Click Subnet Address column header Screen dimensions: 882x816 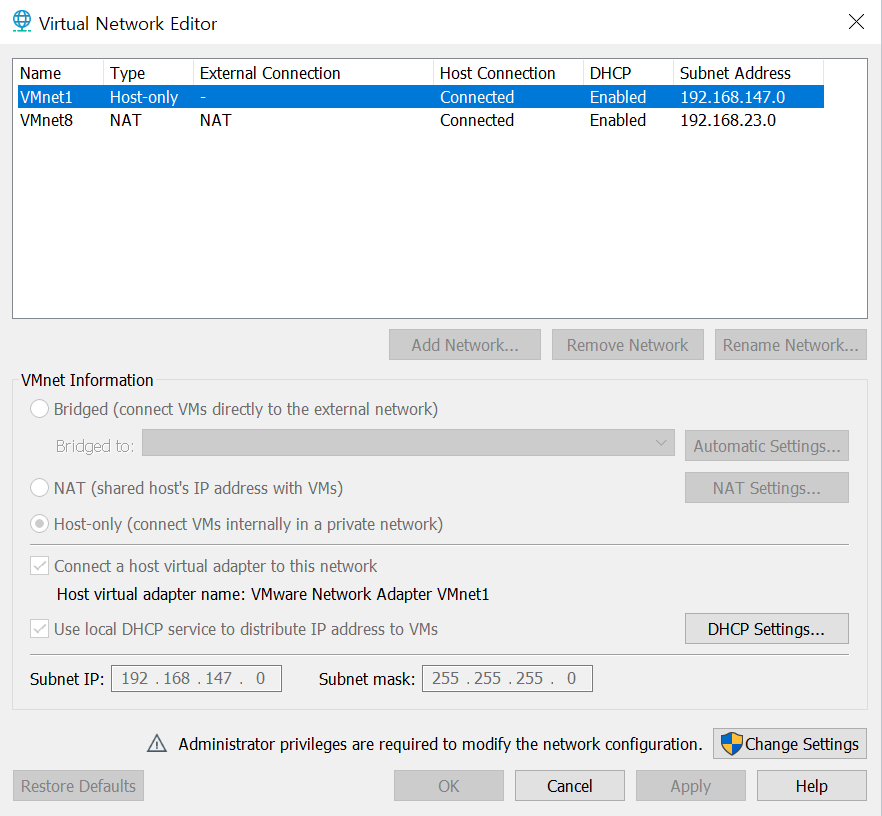click(749, 73)
